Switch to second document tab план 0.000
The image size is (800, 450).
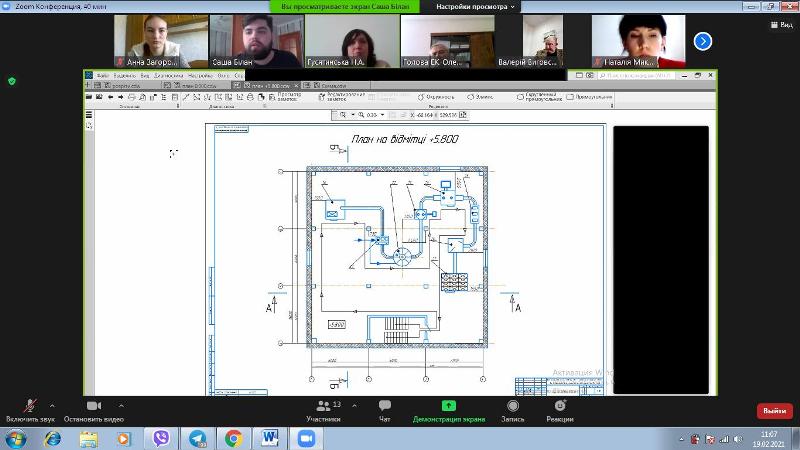click(196, 85)
